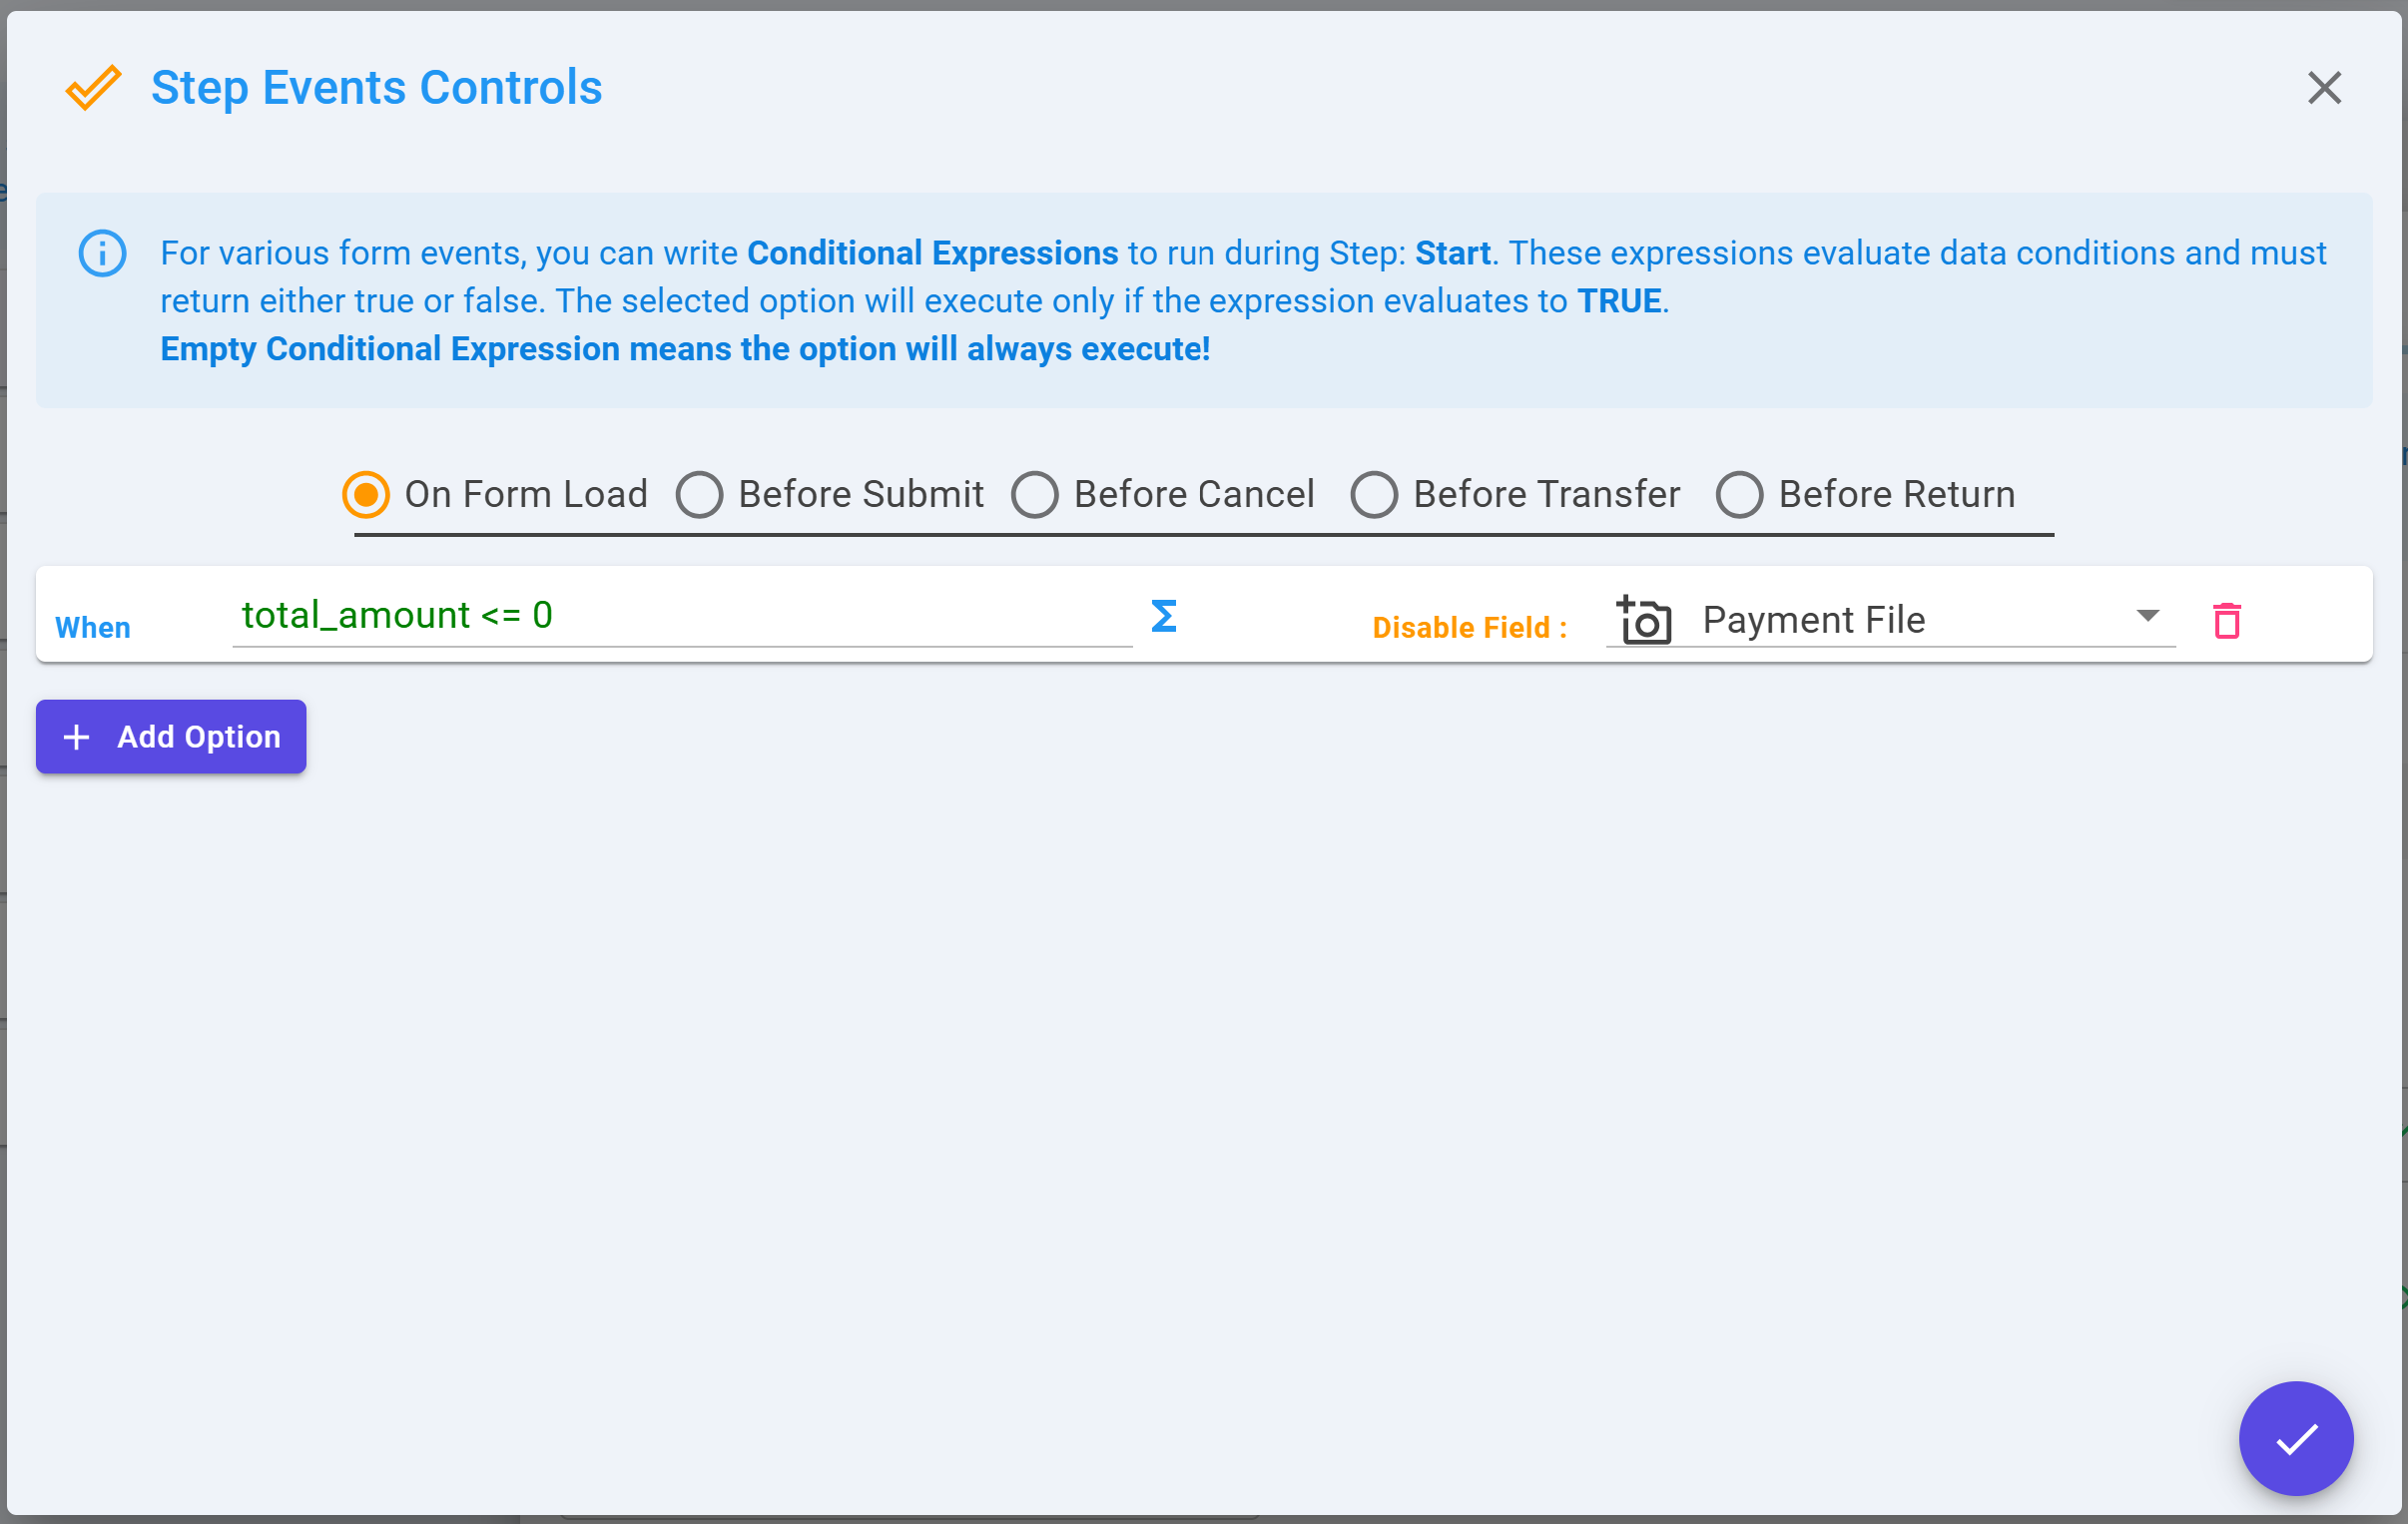Delete the Payment File option row

[2227, 620]
